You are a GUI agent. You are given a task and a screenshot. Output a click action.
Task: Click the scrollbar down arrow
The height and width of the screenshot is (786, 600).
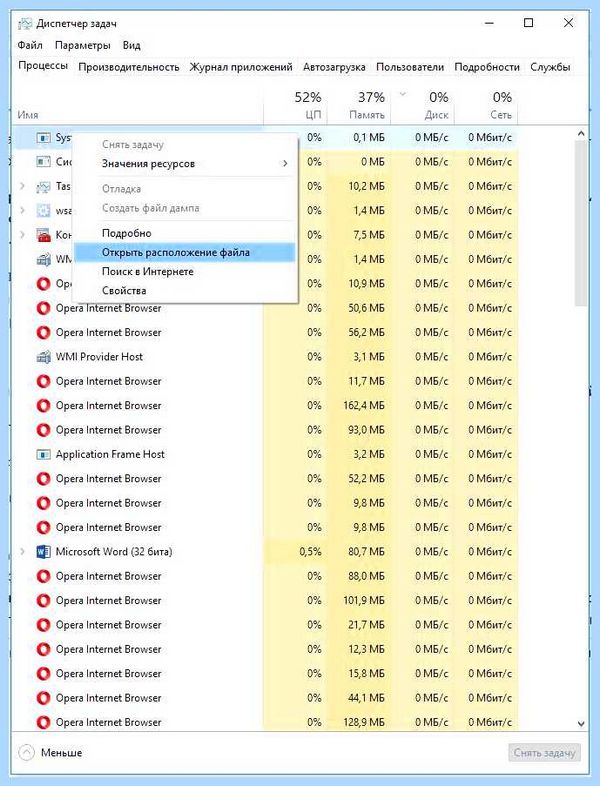[x=581, y=723]
